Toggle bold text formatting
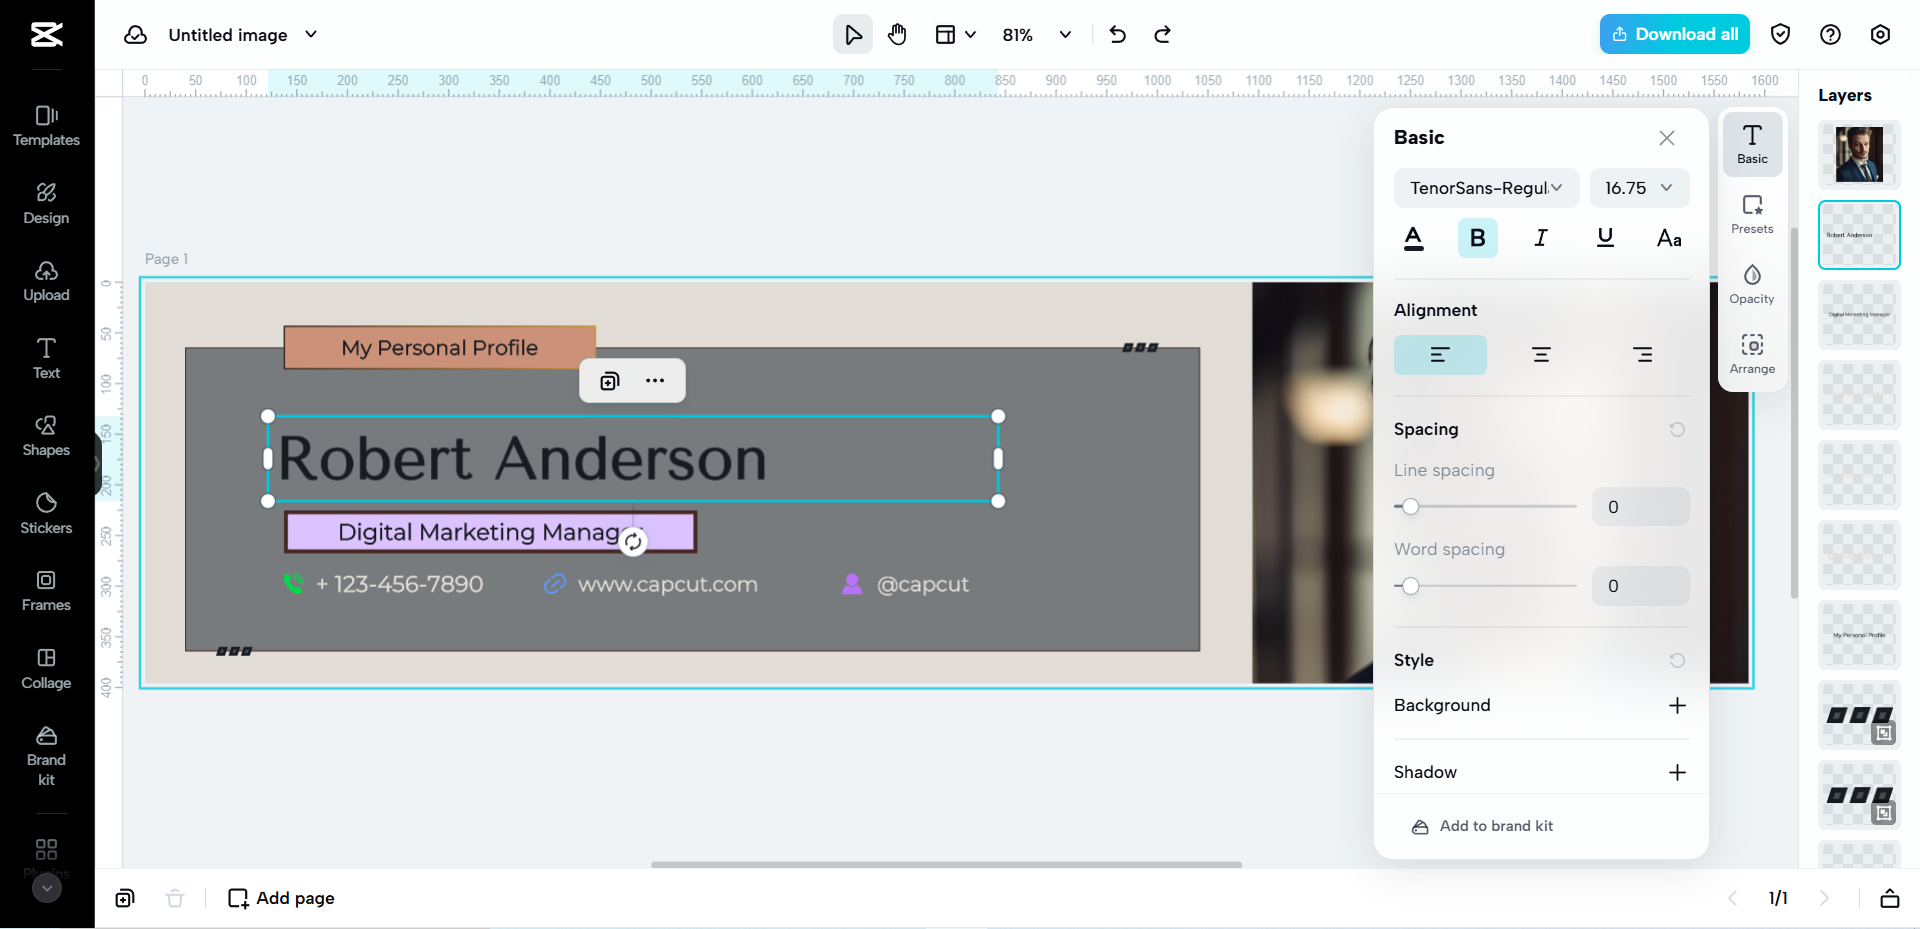The height and width of the screenshot is (929, 1920). (x=1477, y=238)
